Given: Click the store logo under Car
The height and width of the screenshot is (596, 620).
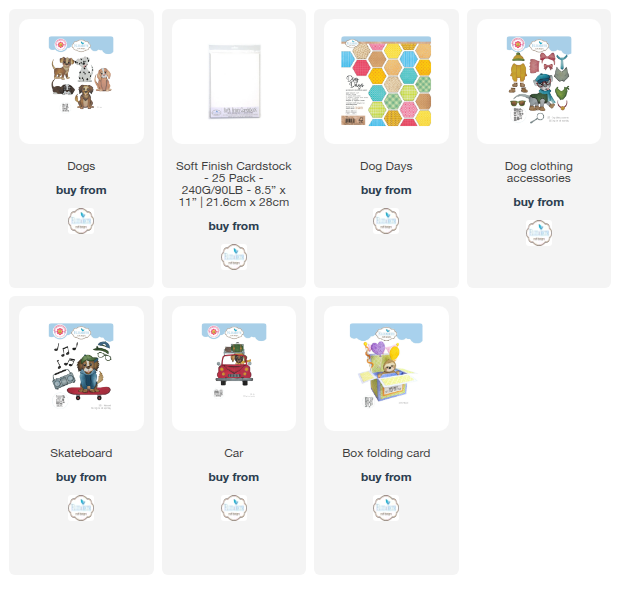Looking at the screenshot, I should click(234, 508).
